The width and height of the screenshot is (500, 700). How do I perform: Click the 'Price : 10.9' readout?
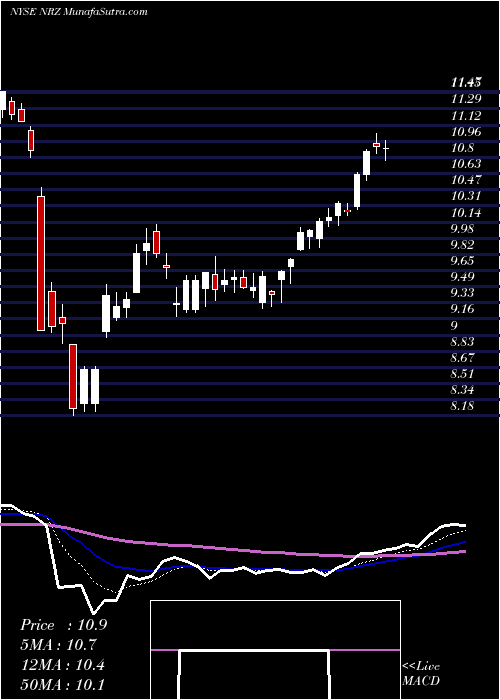click(x=63, y=625)
